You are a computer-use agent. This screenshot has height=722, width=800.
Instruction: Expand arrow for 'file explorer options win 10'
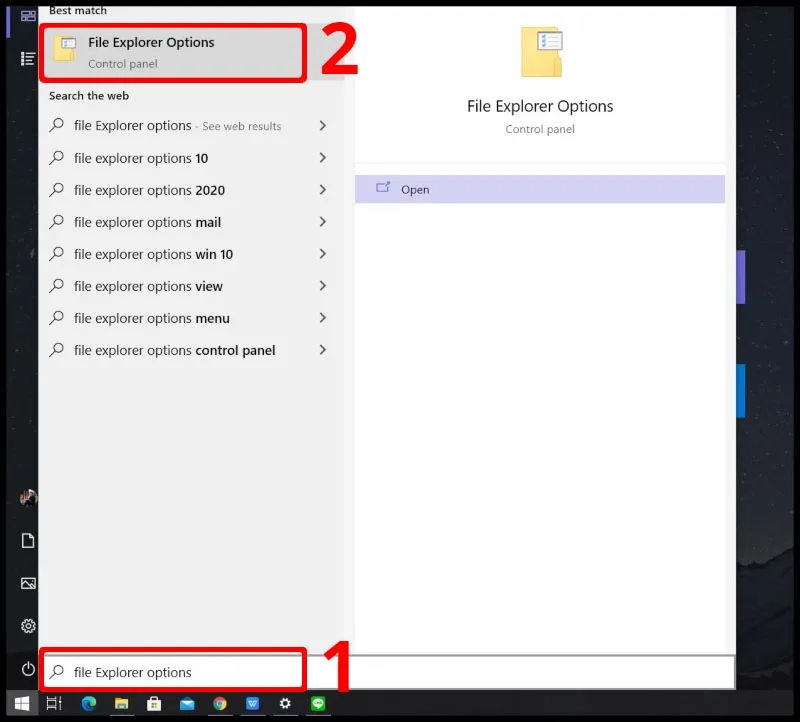322,254
